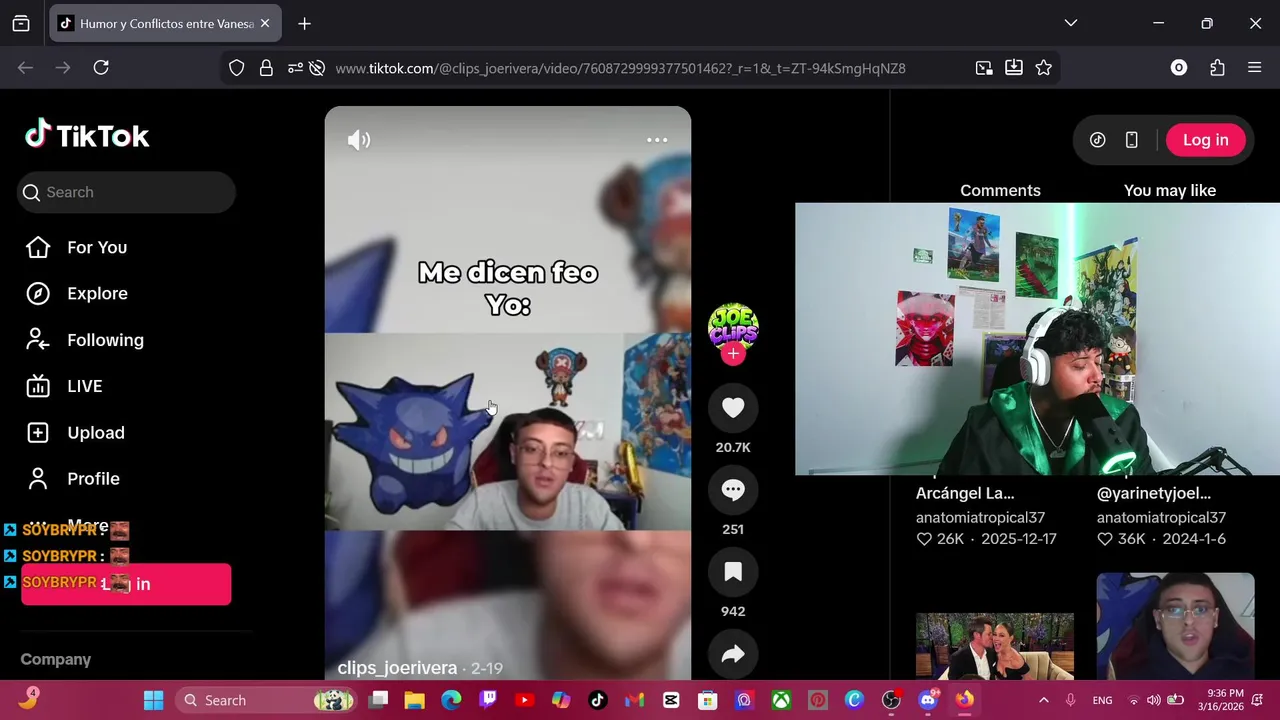The height and width of the screenshot is (720, 1280).
Task: Click the site security padlock icon
Action: click(x=266, y=68)
